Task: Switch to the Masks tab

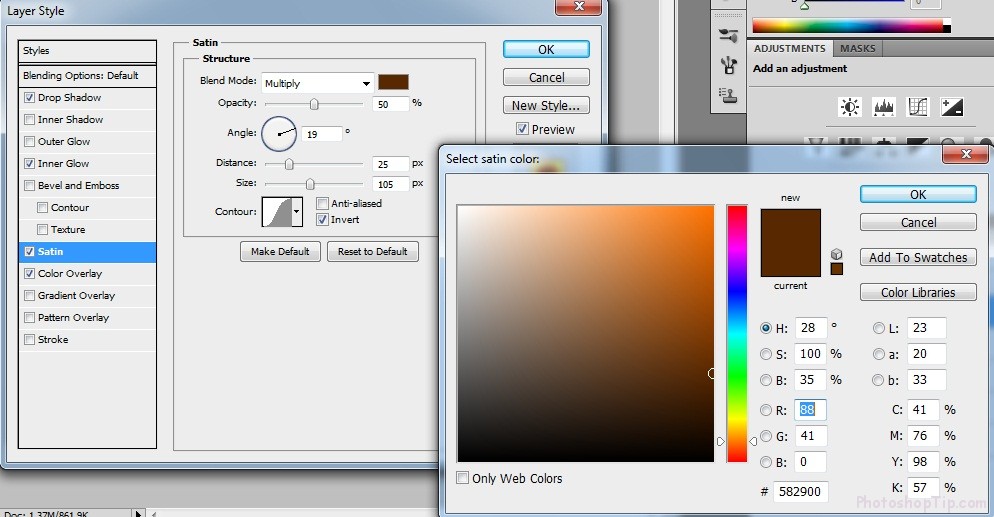Action: tap(857, 49)
